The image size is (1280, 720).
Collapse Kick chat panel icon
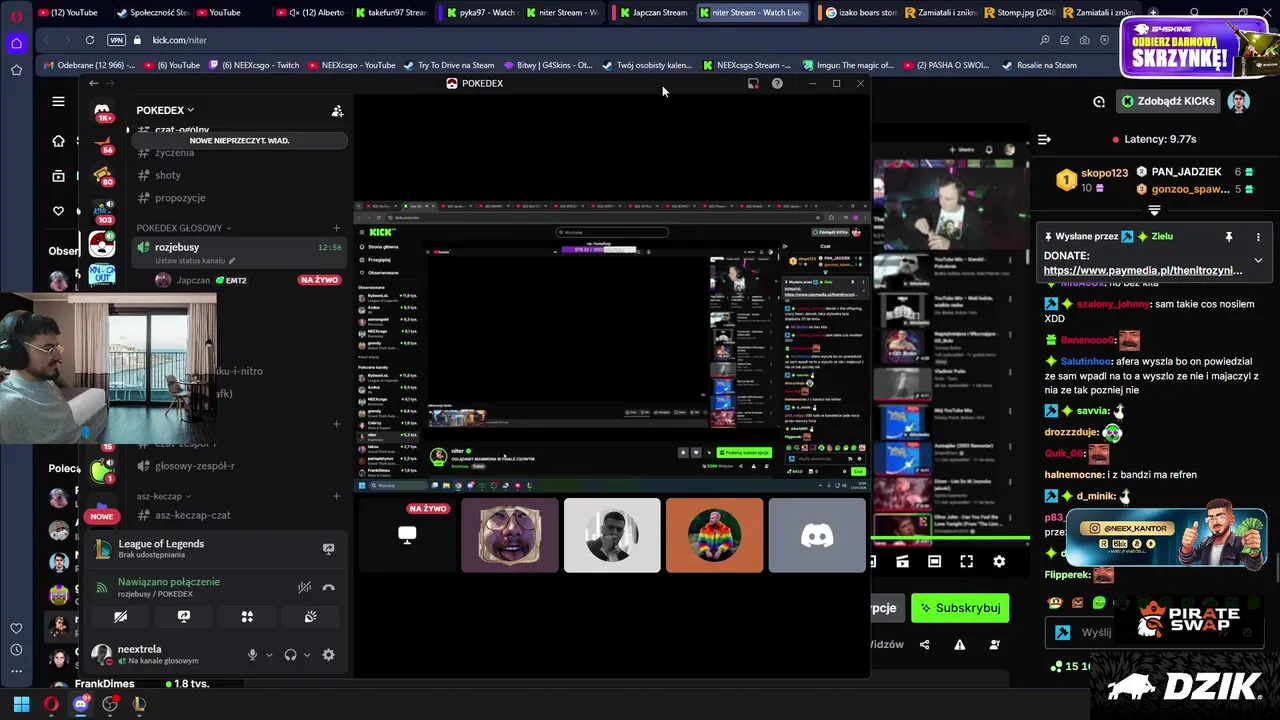click(1044, 139)
